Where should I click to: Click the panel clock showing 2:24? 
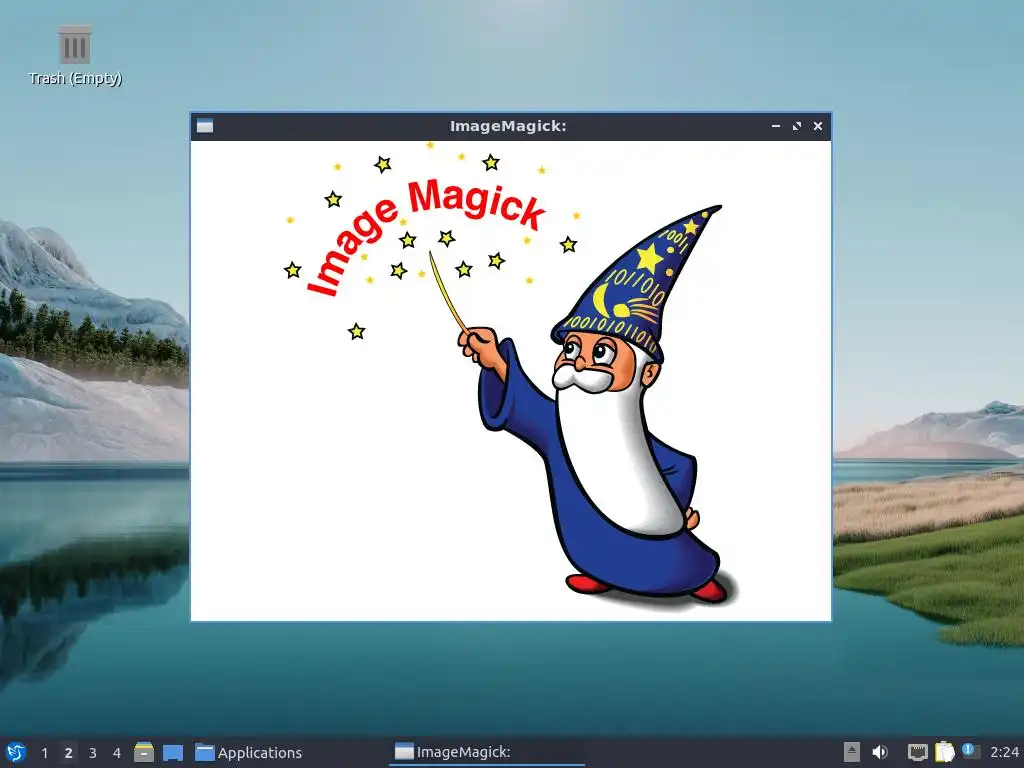[1004, 752]
